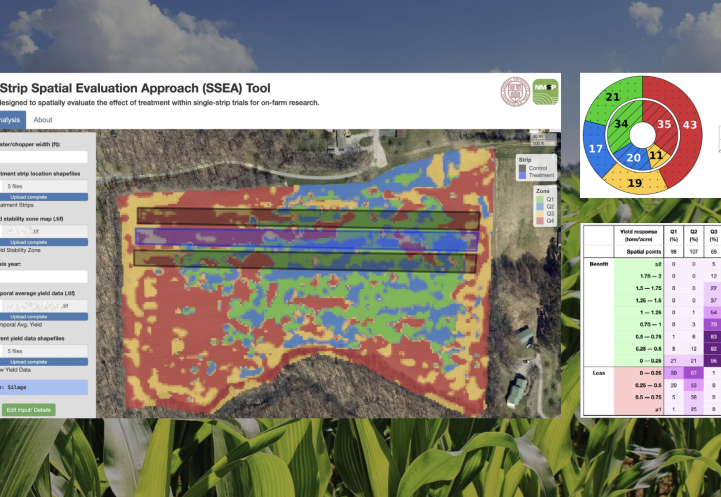Click the green NMSP logo
721x497 pixels.
click(x=545, y=91)
